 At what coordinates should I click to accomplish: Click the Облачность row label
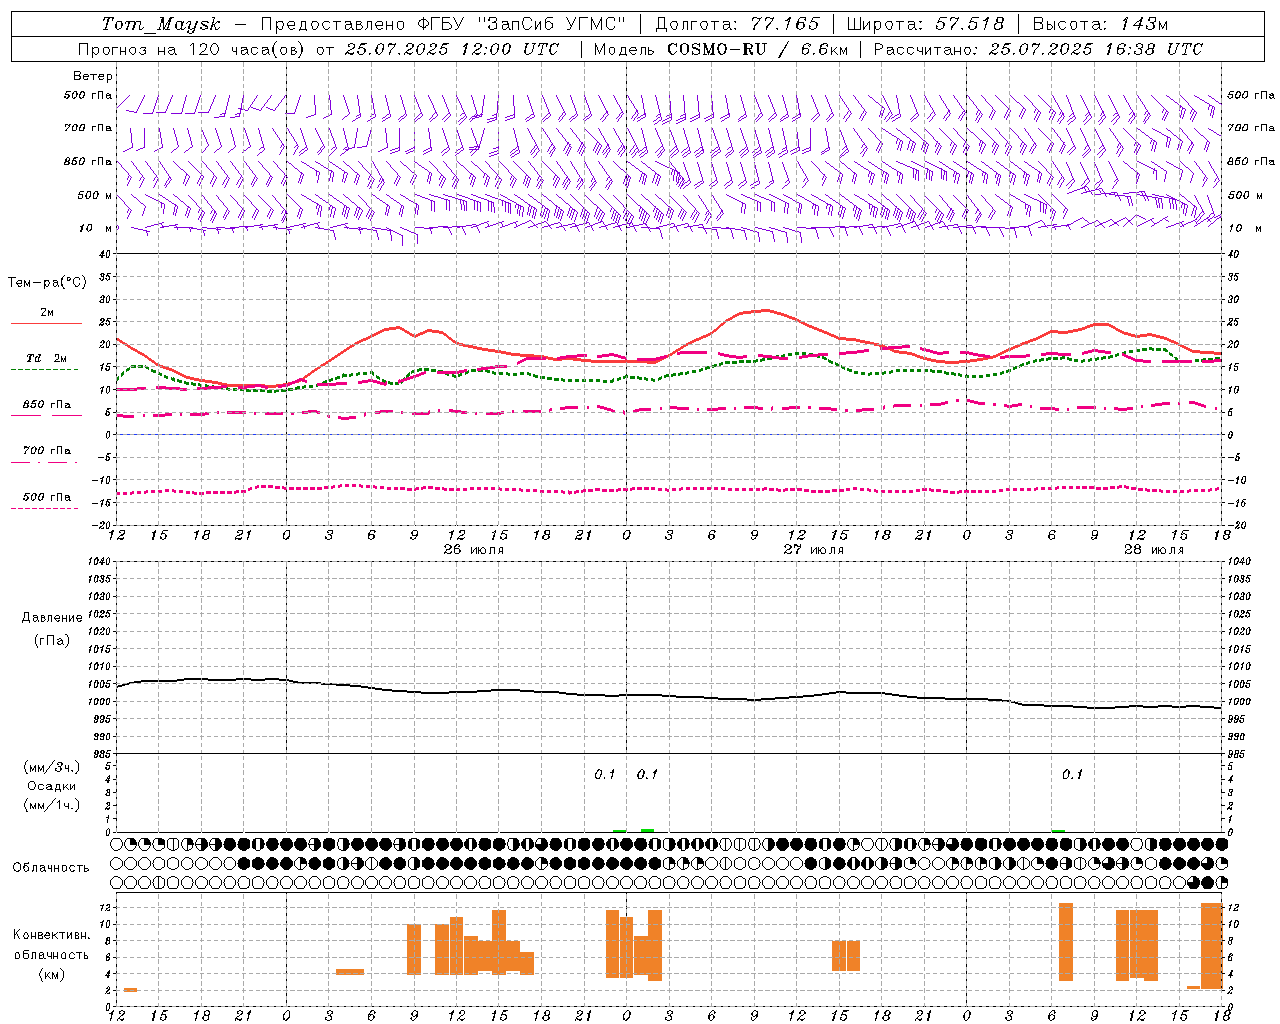(x=51, y=868)
